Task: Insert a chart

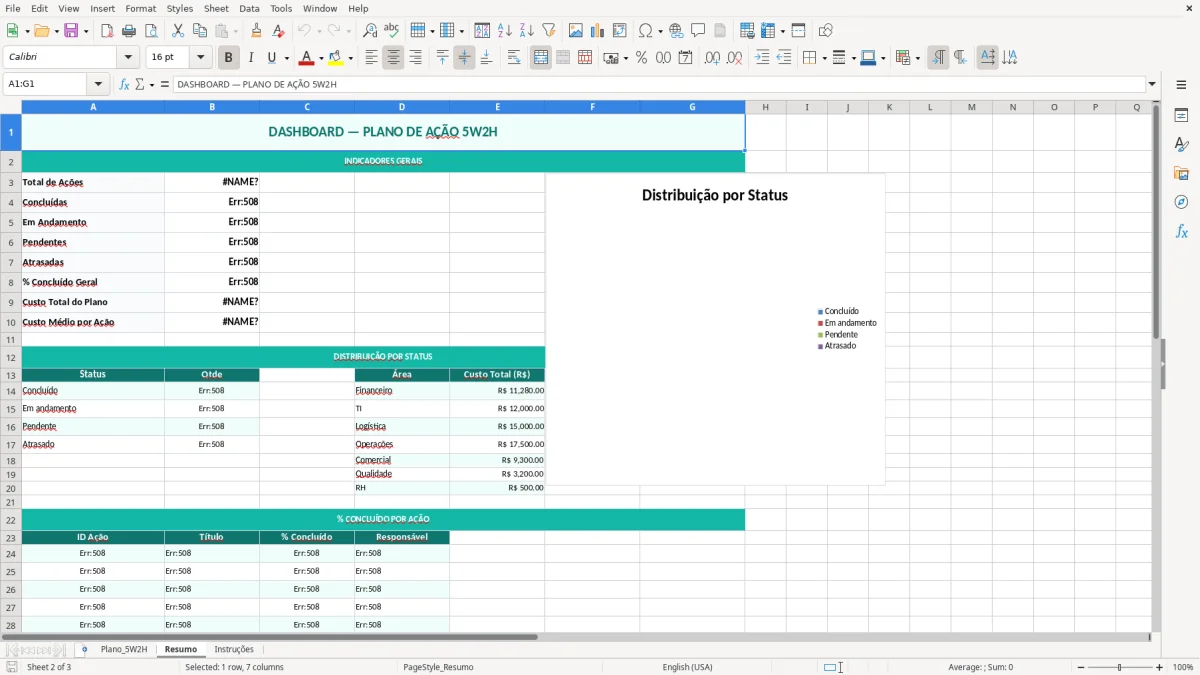Action: point(598,31)
